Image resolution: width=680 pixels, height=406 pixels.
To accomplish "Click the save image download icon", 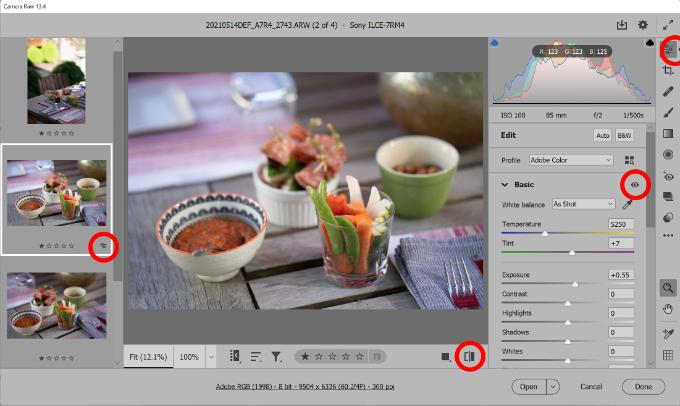I will coord(622,25).
